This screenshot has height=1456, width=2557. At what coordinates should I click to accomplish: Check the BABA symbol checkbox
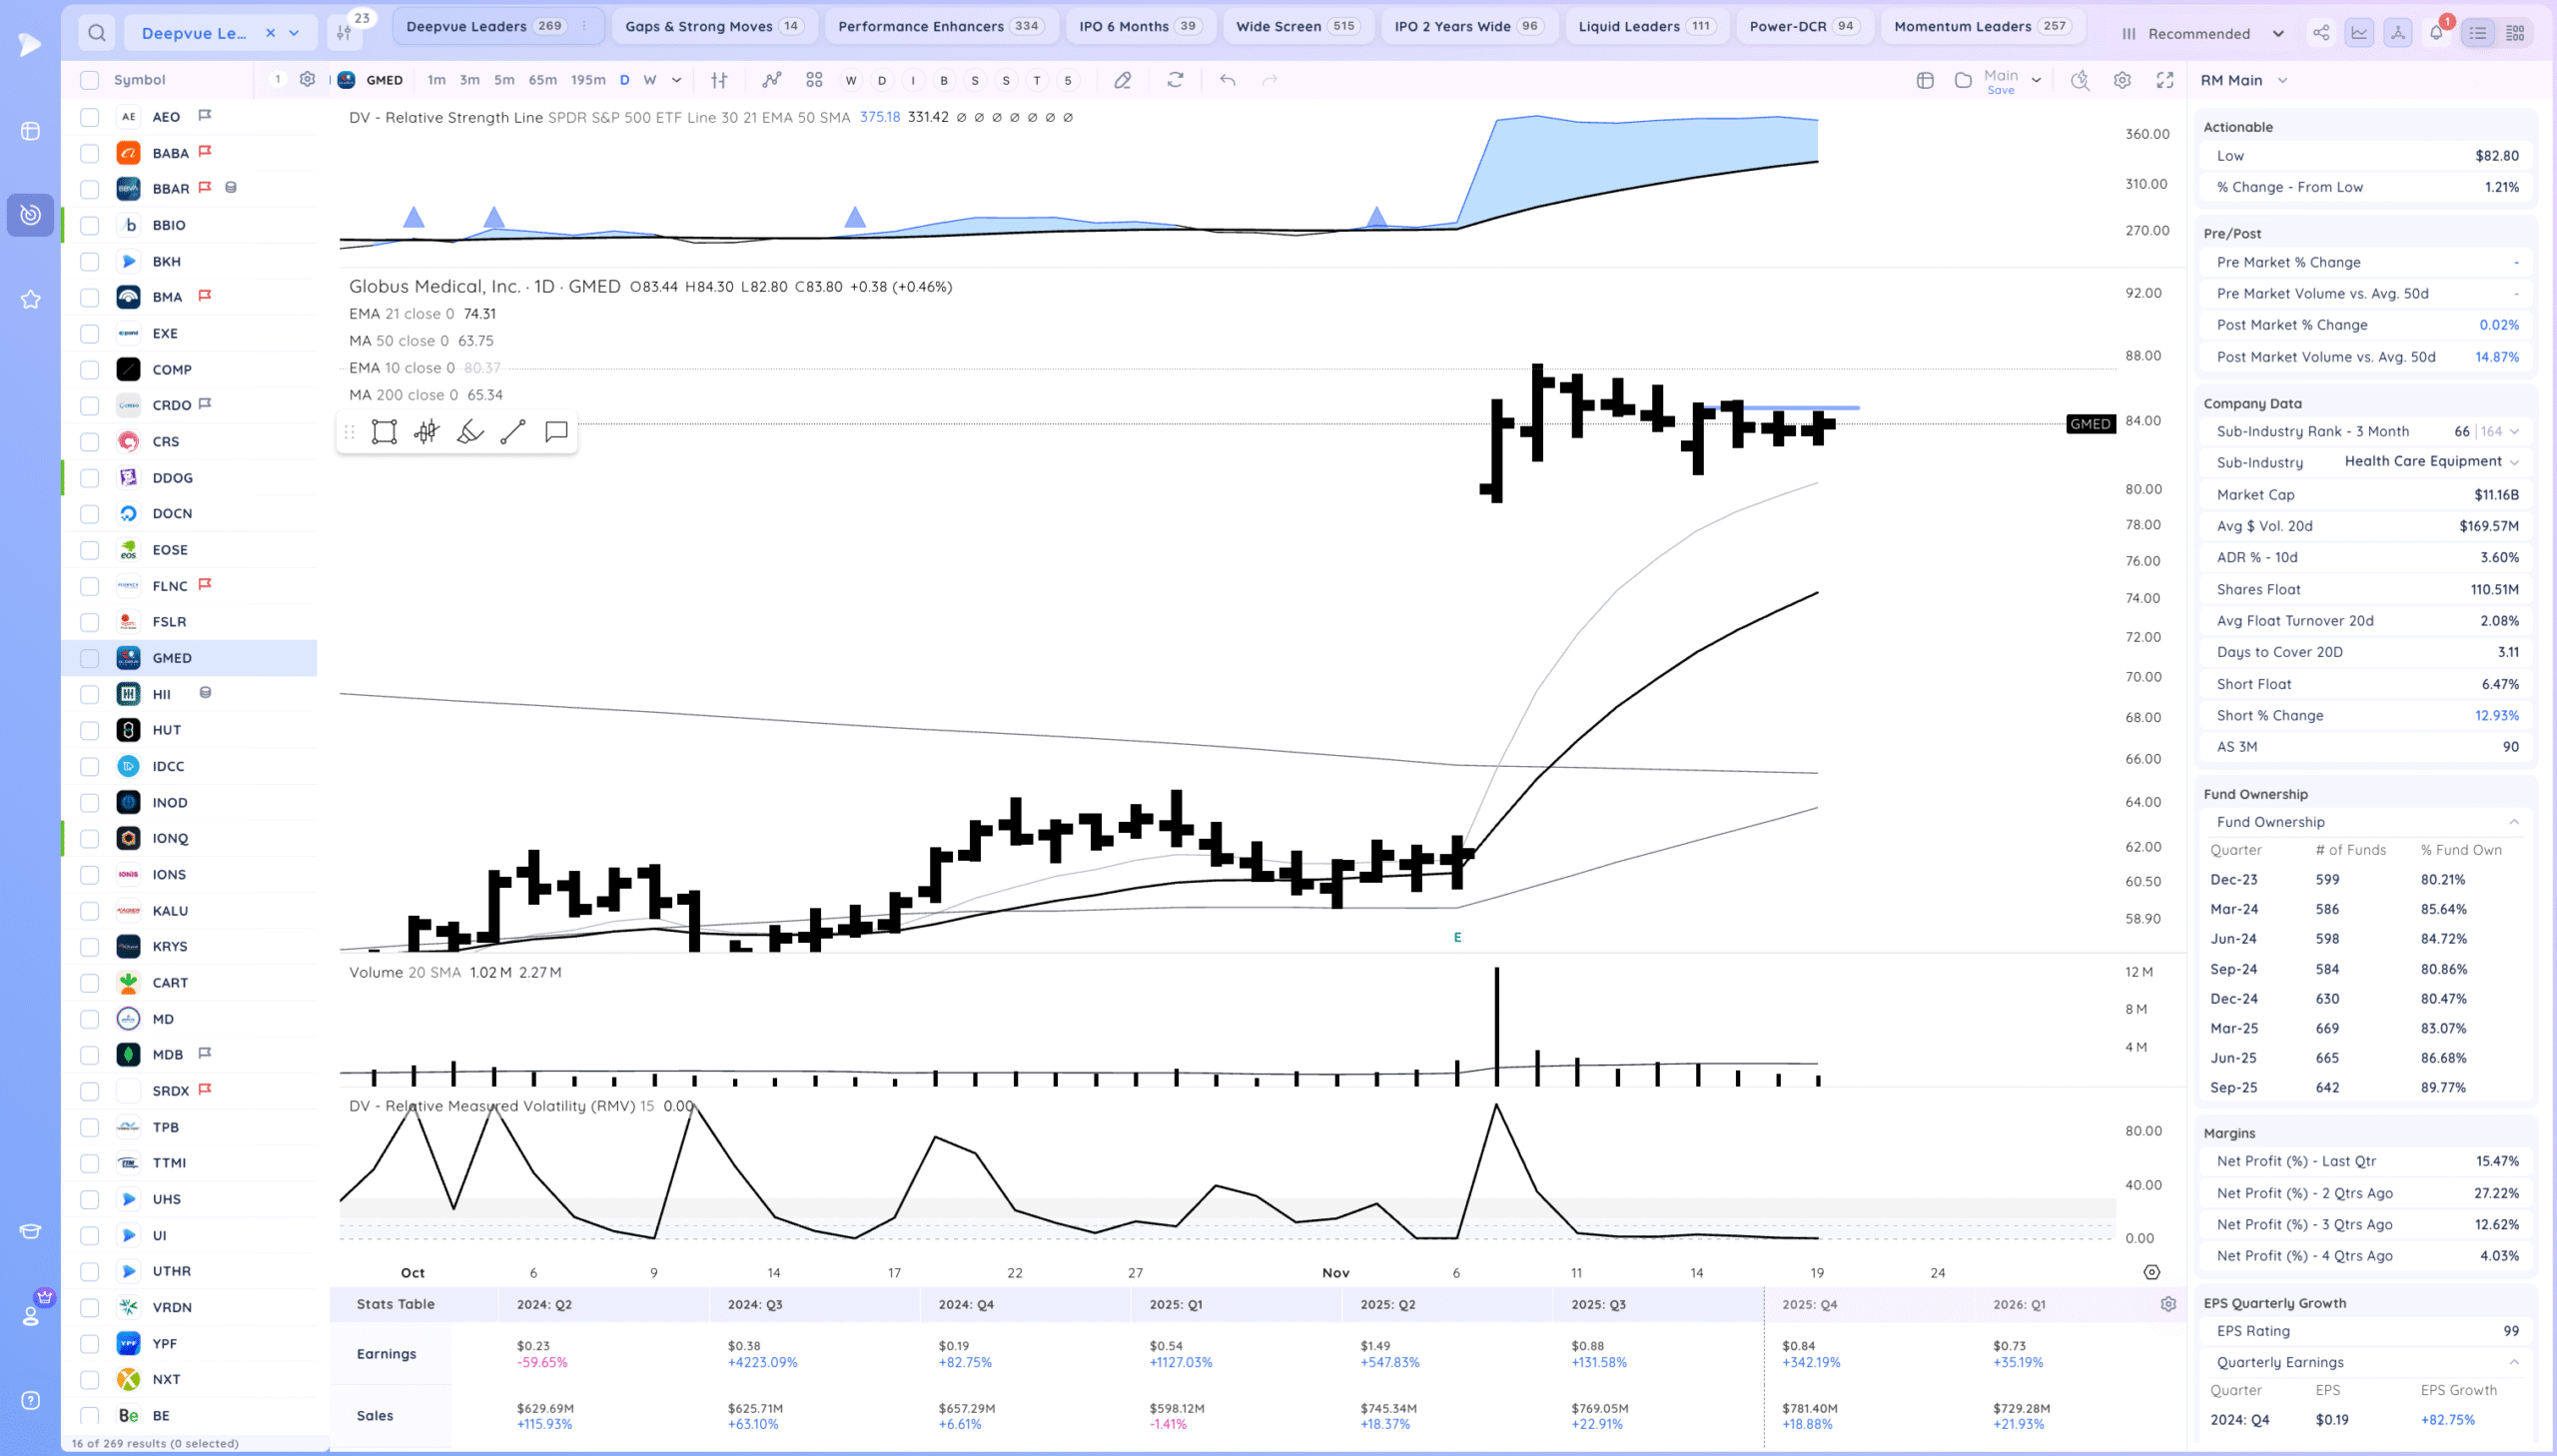tap(90, 153)
